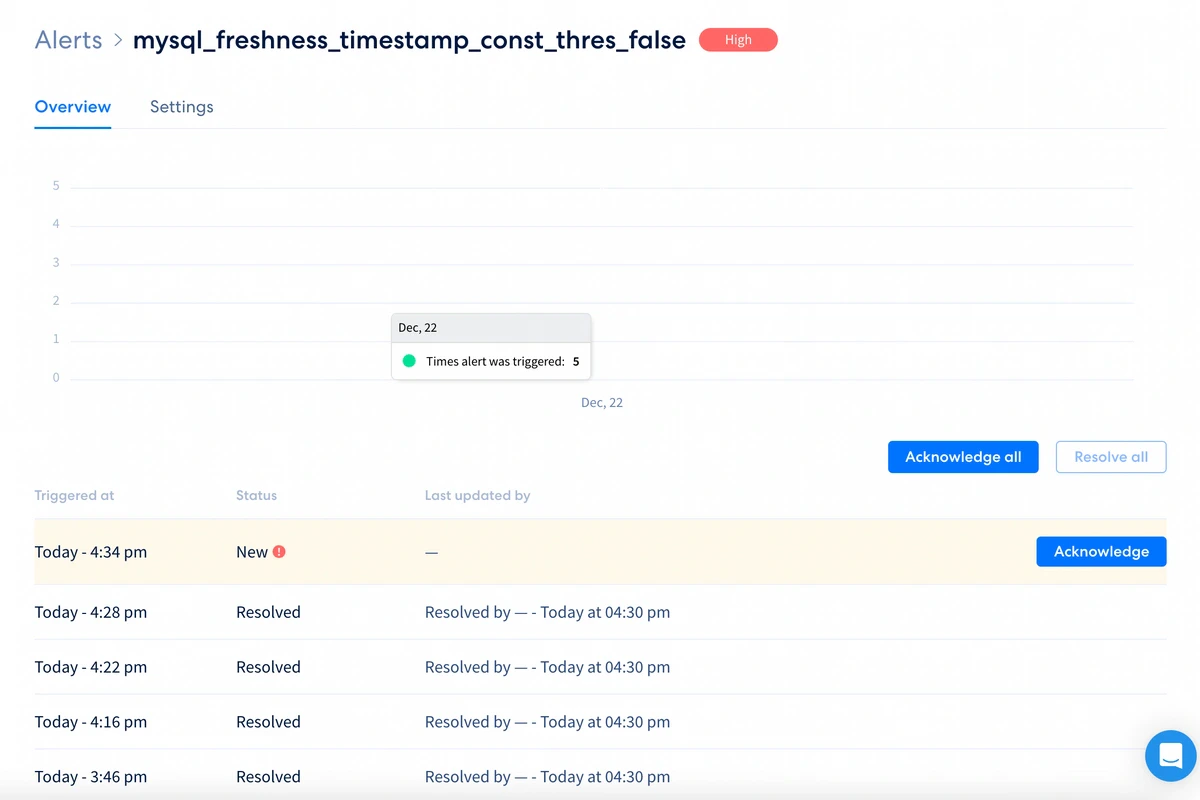
Task: Click the Resolved by text for the 4:28 pm alert
Action: 547,611
